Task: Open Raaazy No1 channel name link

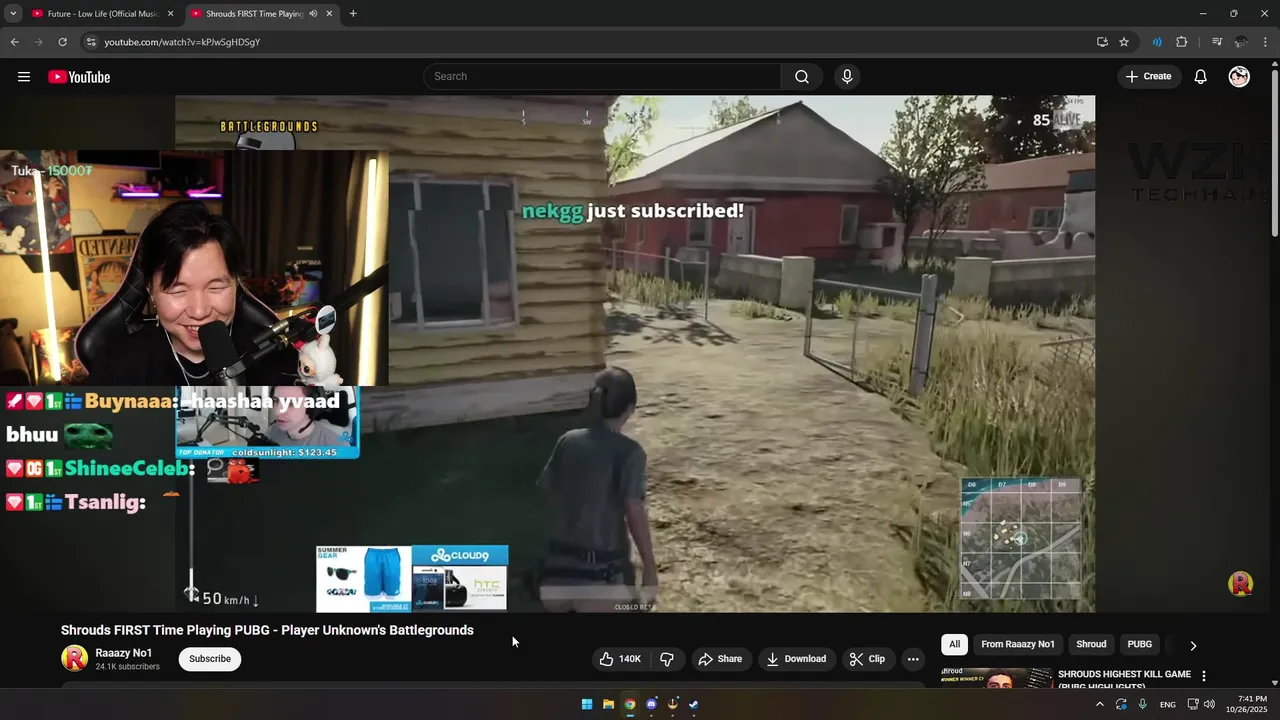Action: click(124, 653)
